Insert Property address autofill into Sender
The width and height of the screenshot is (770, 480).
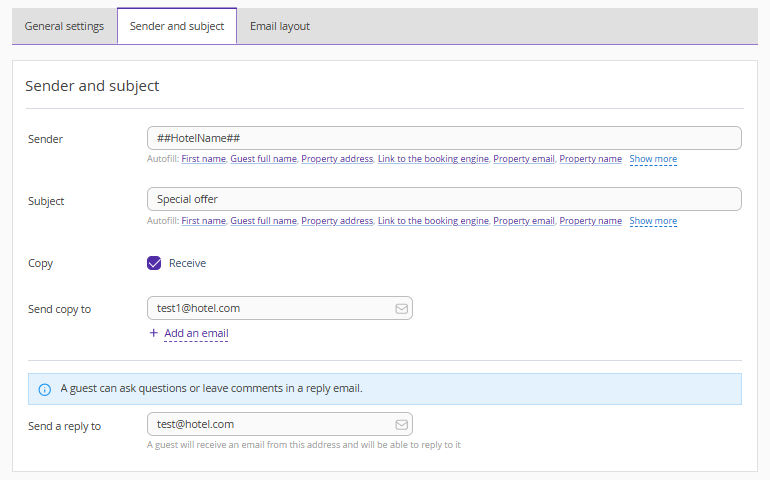pos(337,159)
